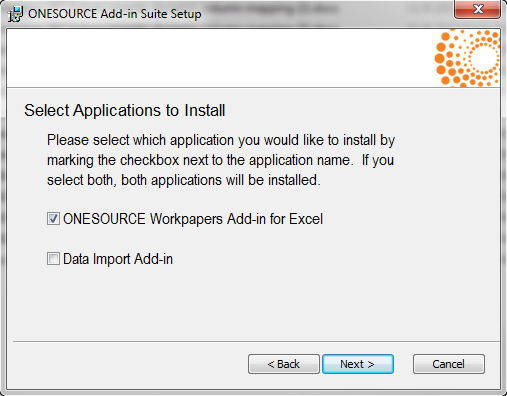The height and width of the screenshot is (396, 507).
Task: Click the X glyph on red close button
Action: click(478, 9)
